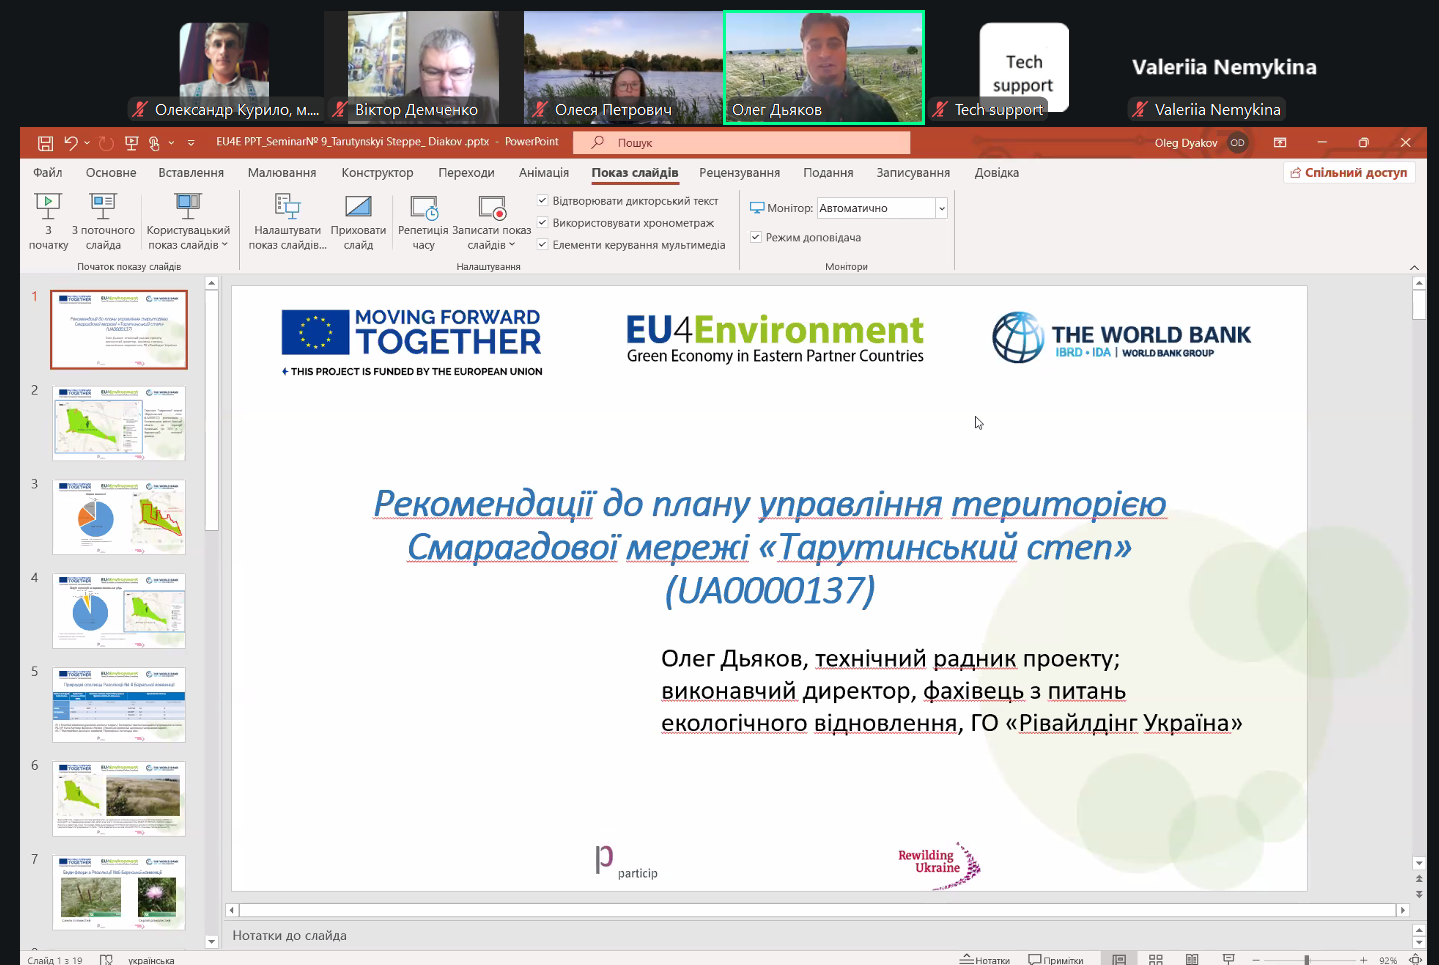Open the Анімація ribbon tab
1439x965 pixels.
[x=543, y=173]
